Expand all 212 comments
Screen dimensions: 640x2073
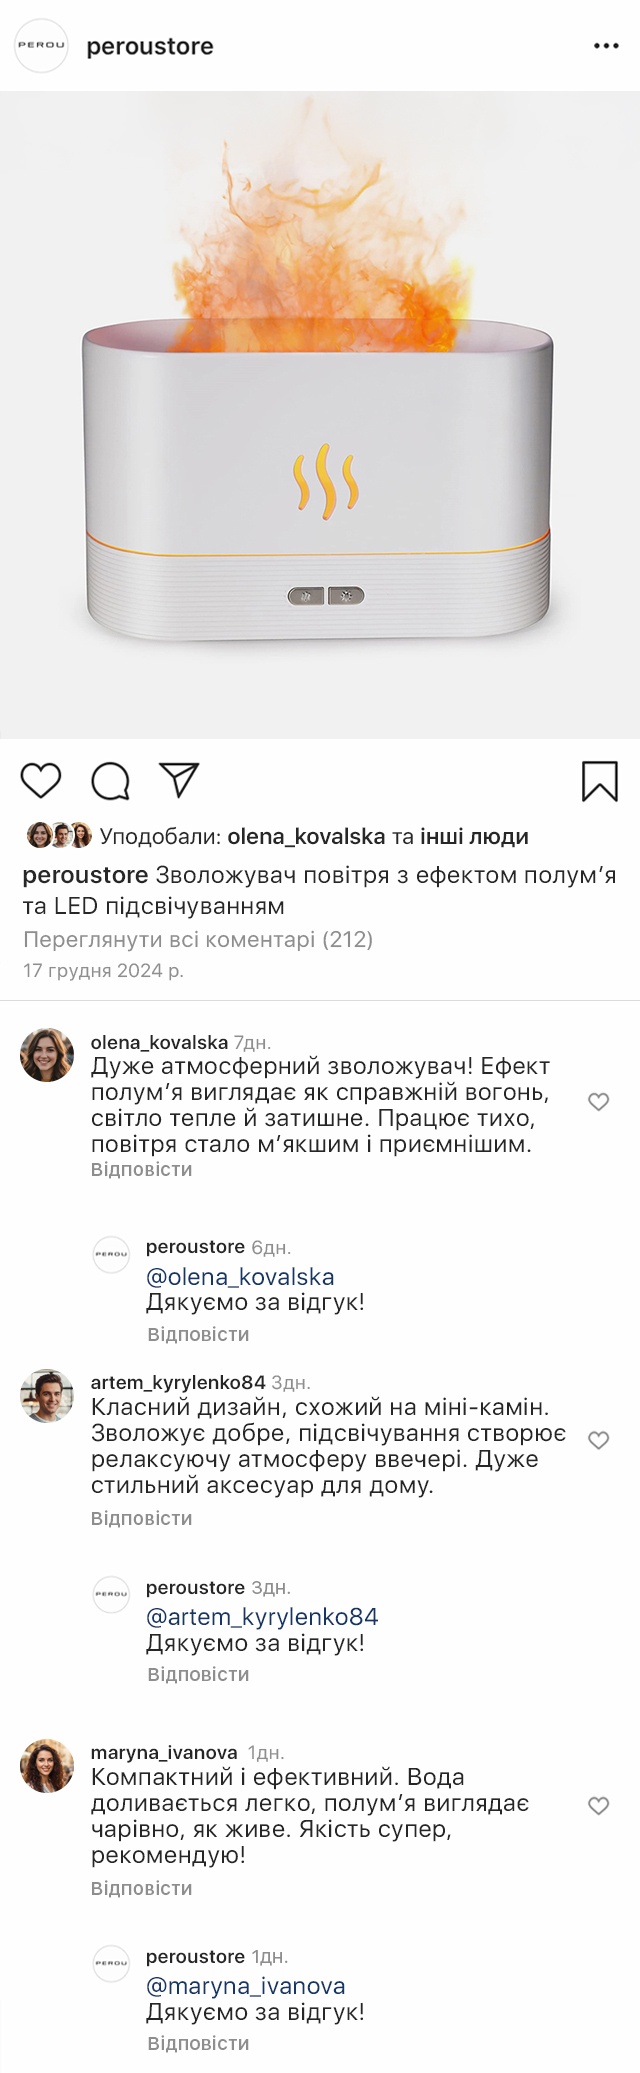197,939
